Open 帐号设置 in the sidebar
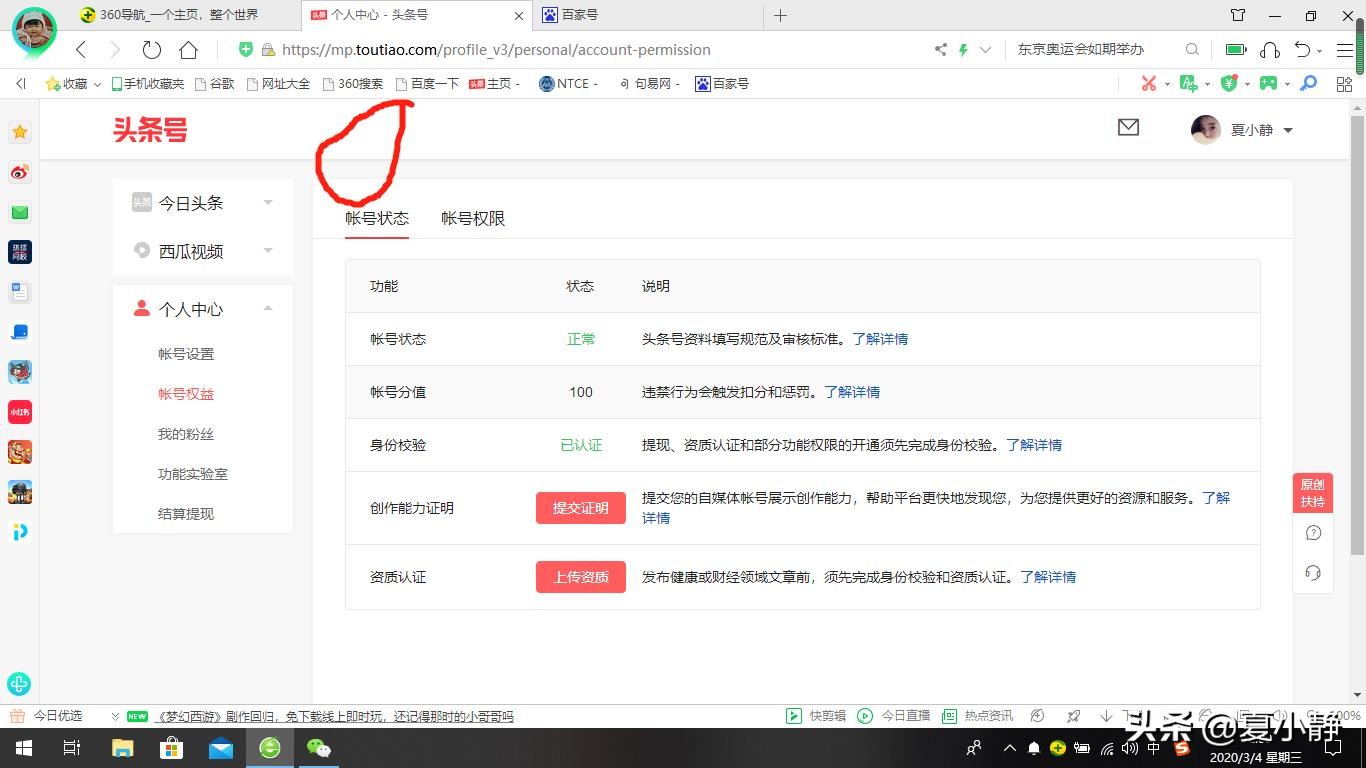 pyautogui.click(x=186, y=354)
